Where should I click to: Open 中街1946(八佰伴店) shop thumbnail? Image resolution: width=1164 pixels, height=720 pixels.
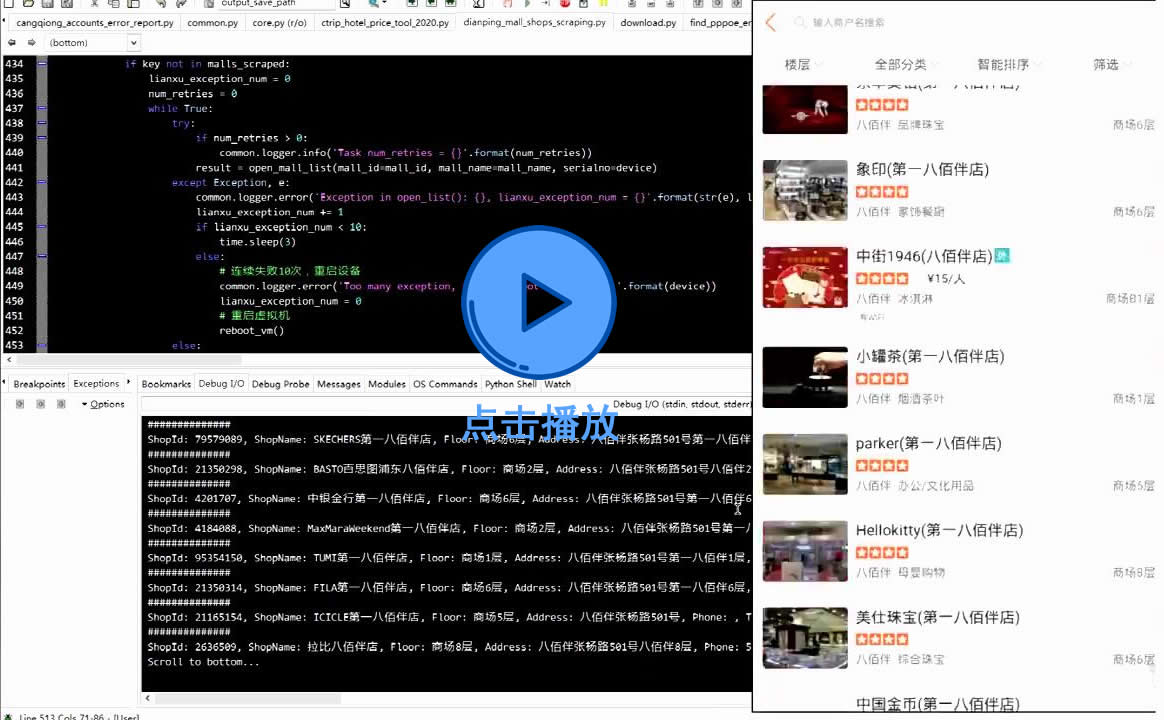point(805,277)
